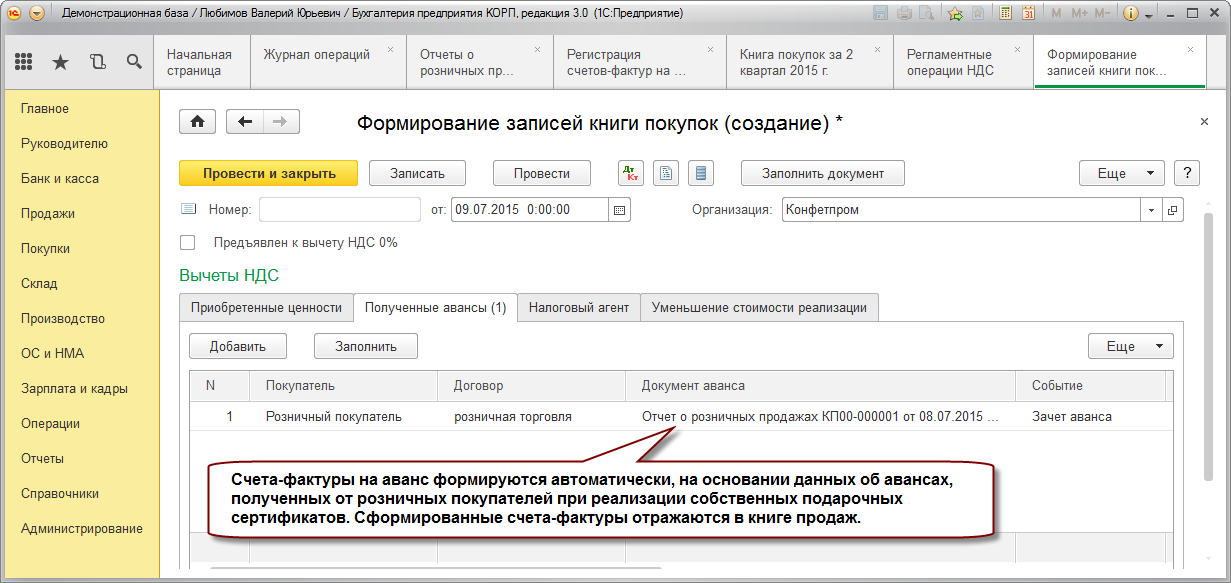Click the help question mark button
The height and width of the screenshot is (583, 1231).
point(1187,173)
